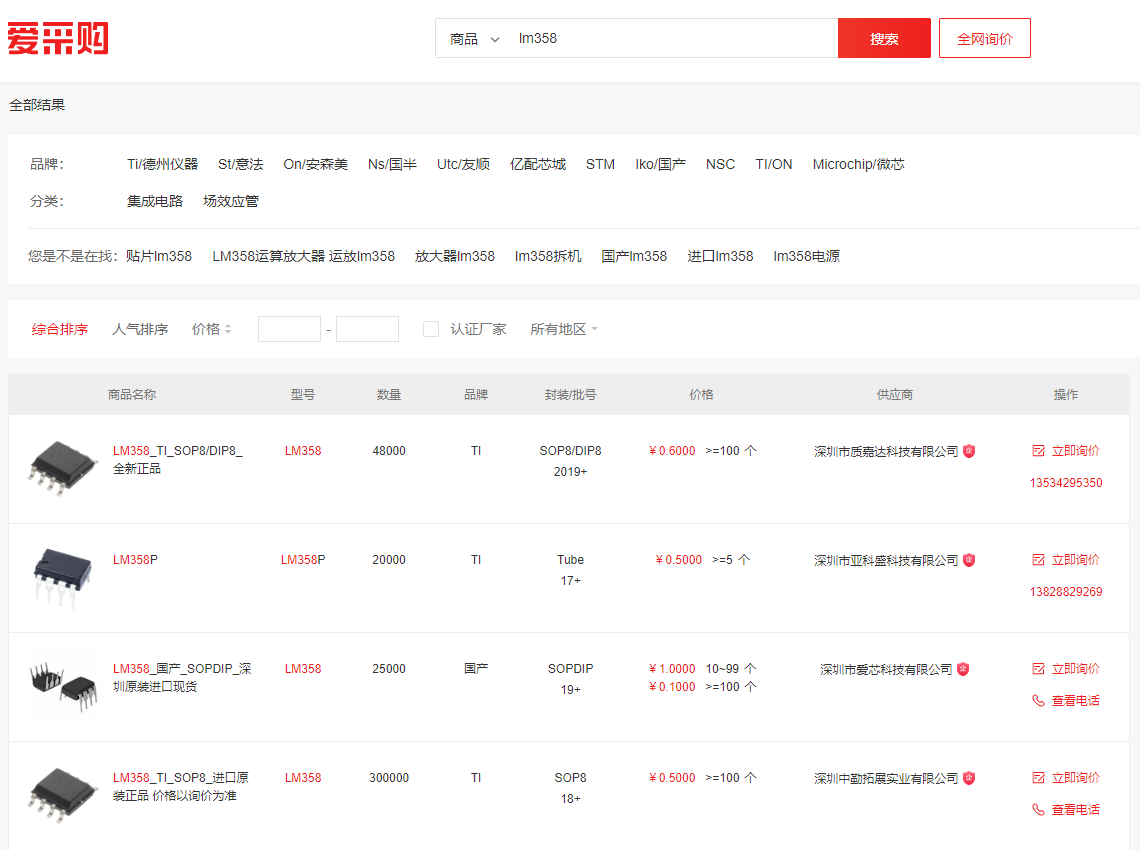Viewport: 1140px width, 850px height.
Task: Click the certification badge beside 深圳市爱芯科技有限公司
Action: tap(963, 669)
